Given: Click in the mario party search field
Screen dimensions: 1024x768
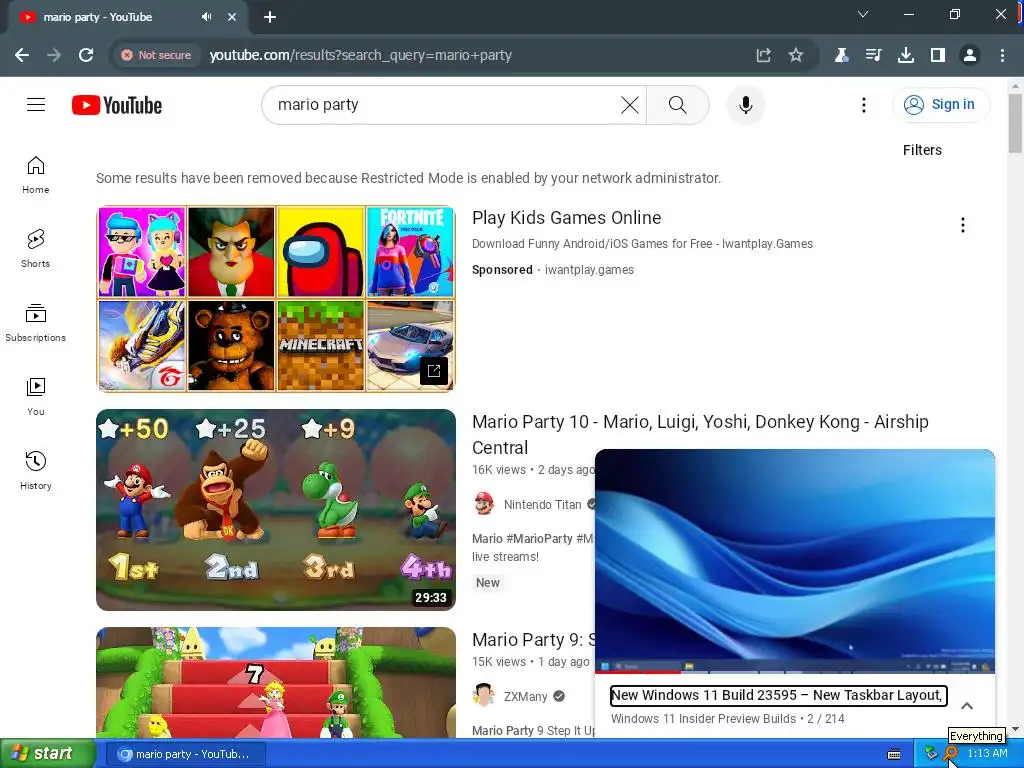Looking at the screenshot, I should [x=444, y=104].
